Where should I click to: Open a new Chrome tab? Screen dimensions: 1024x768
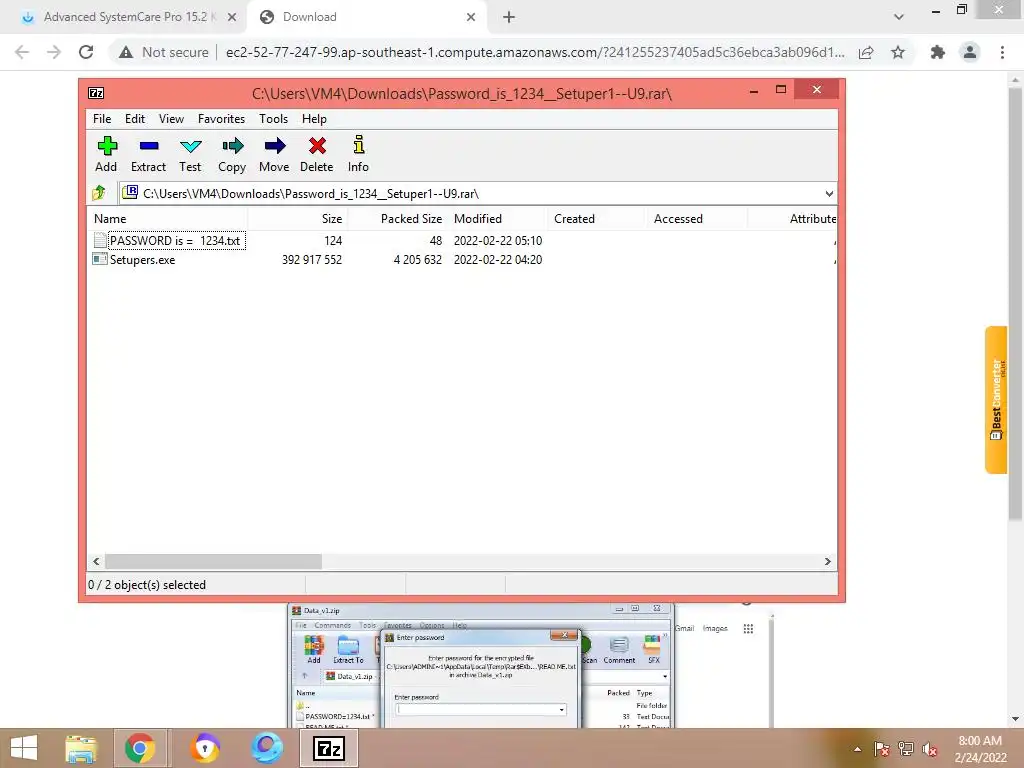tap(509, 18)
